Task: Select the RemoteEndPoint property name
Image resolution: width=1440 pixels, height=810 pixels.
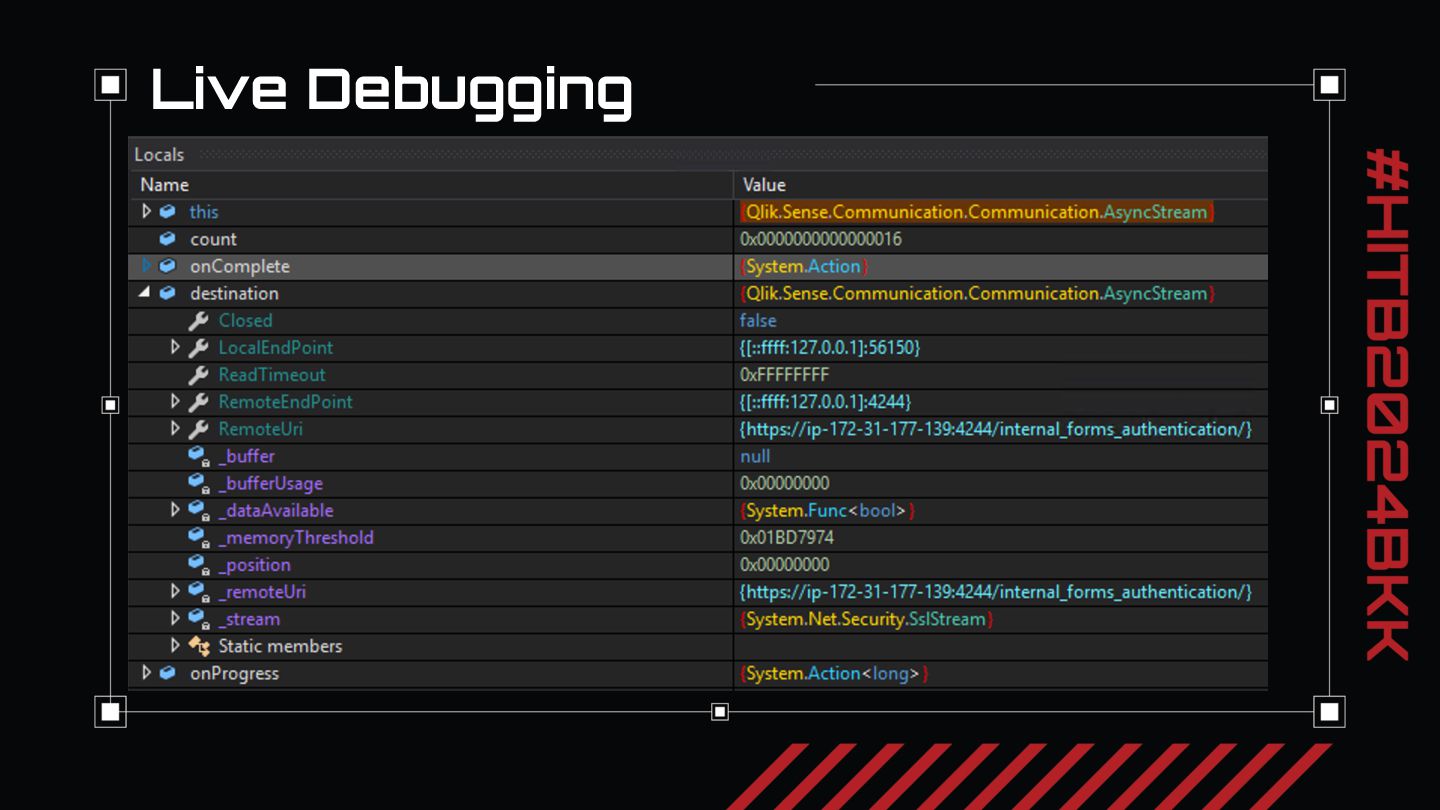Action: (x=285, y=401)
